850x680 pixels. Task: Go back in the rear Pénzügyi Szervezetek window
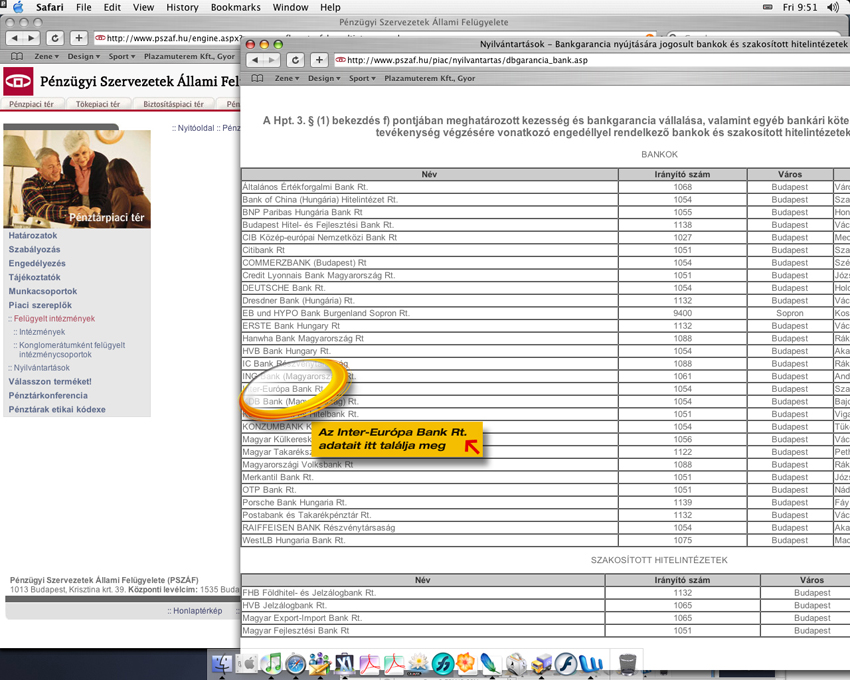(15, 38)
